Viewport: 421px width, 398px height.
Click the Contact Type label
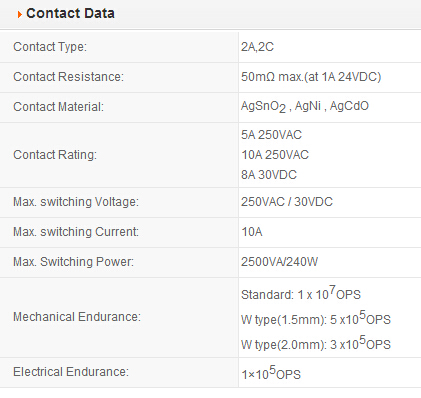coord(50,47)
